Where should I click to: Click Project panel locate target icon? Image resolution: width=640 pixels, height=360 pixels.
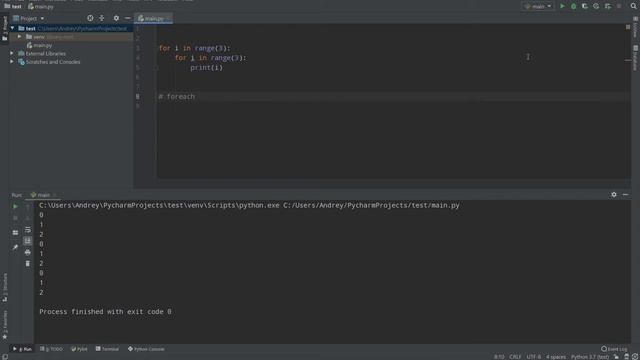click(90, 18)
